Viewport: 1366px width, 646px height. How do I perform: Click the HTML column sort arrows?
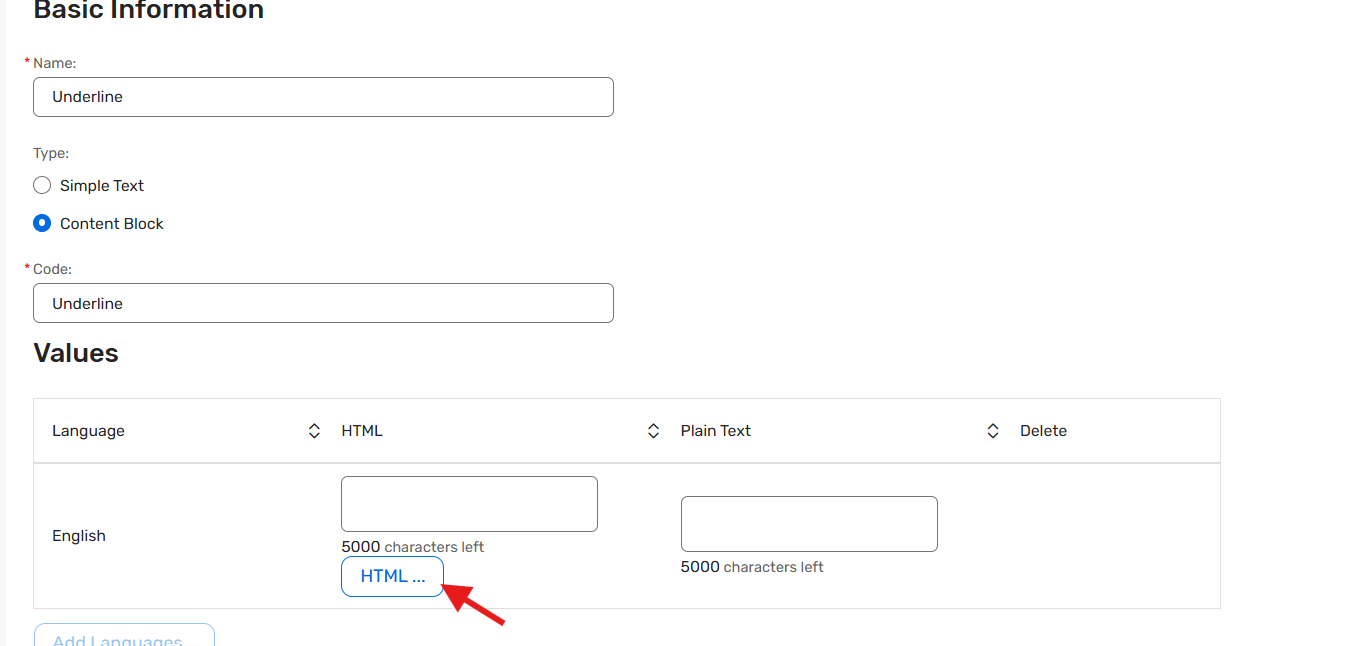click(653, 431)
